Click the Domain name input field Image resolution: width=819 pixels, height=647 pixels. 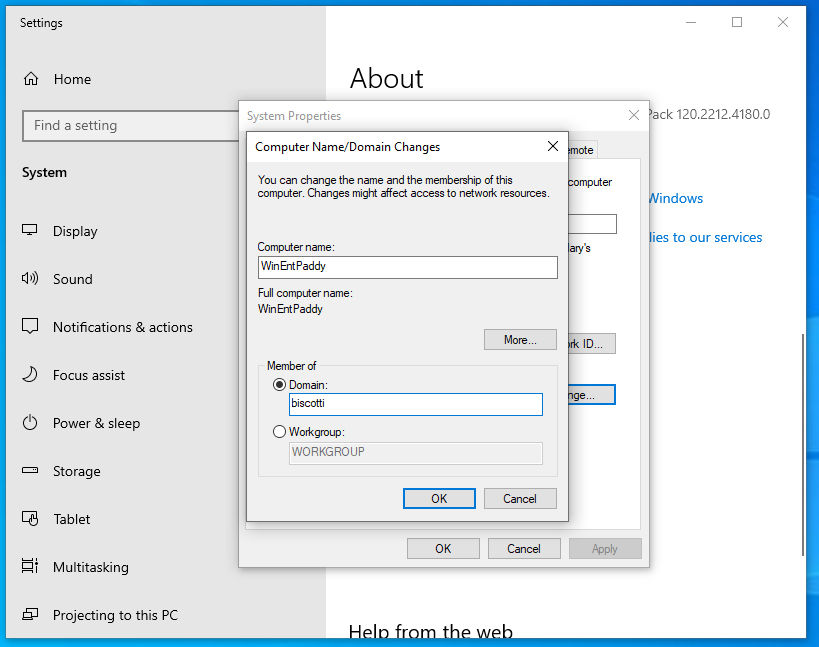click(415, 404)
